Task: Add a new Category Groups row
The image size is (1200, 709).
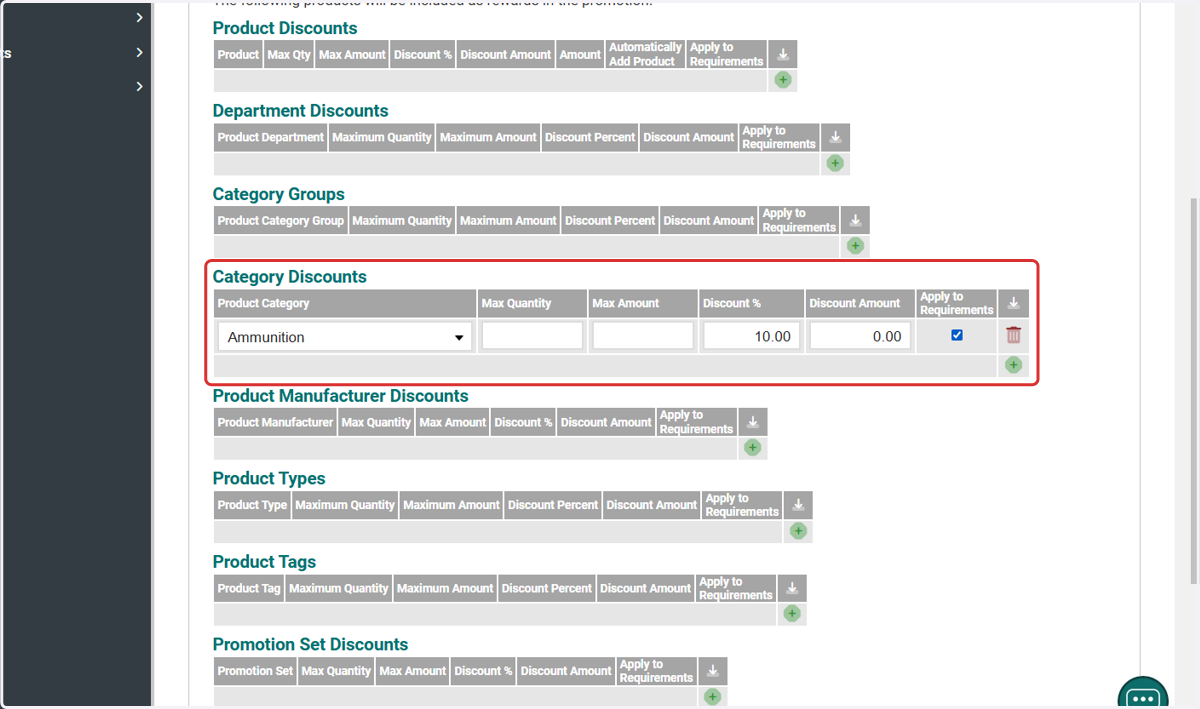Action: (x=855, y=245)
